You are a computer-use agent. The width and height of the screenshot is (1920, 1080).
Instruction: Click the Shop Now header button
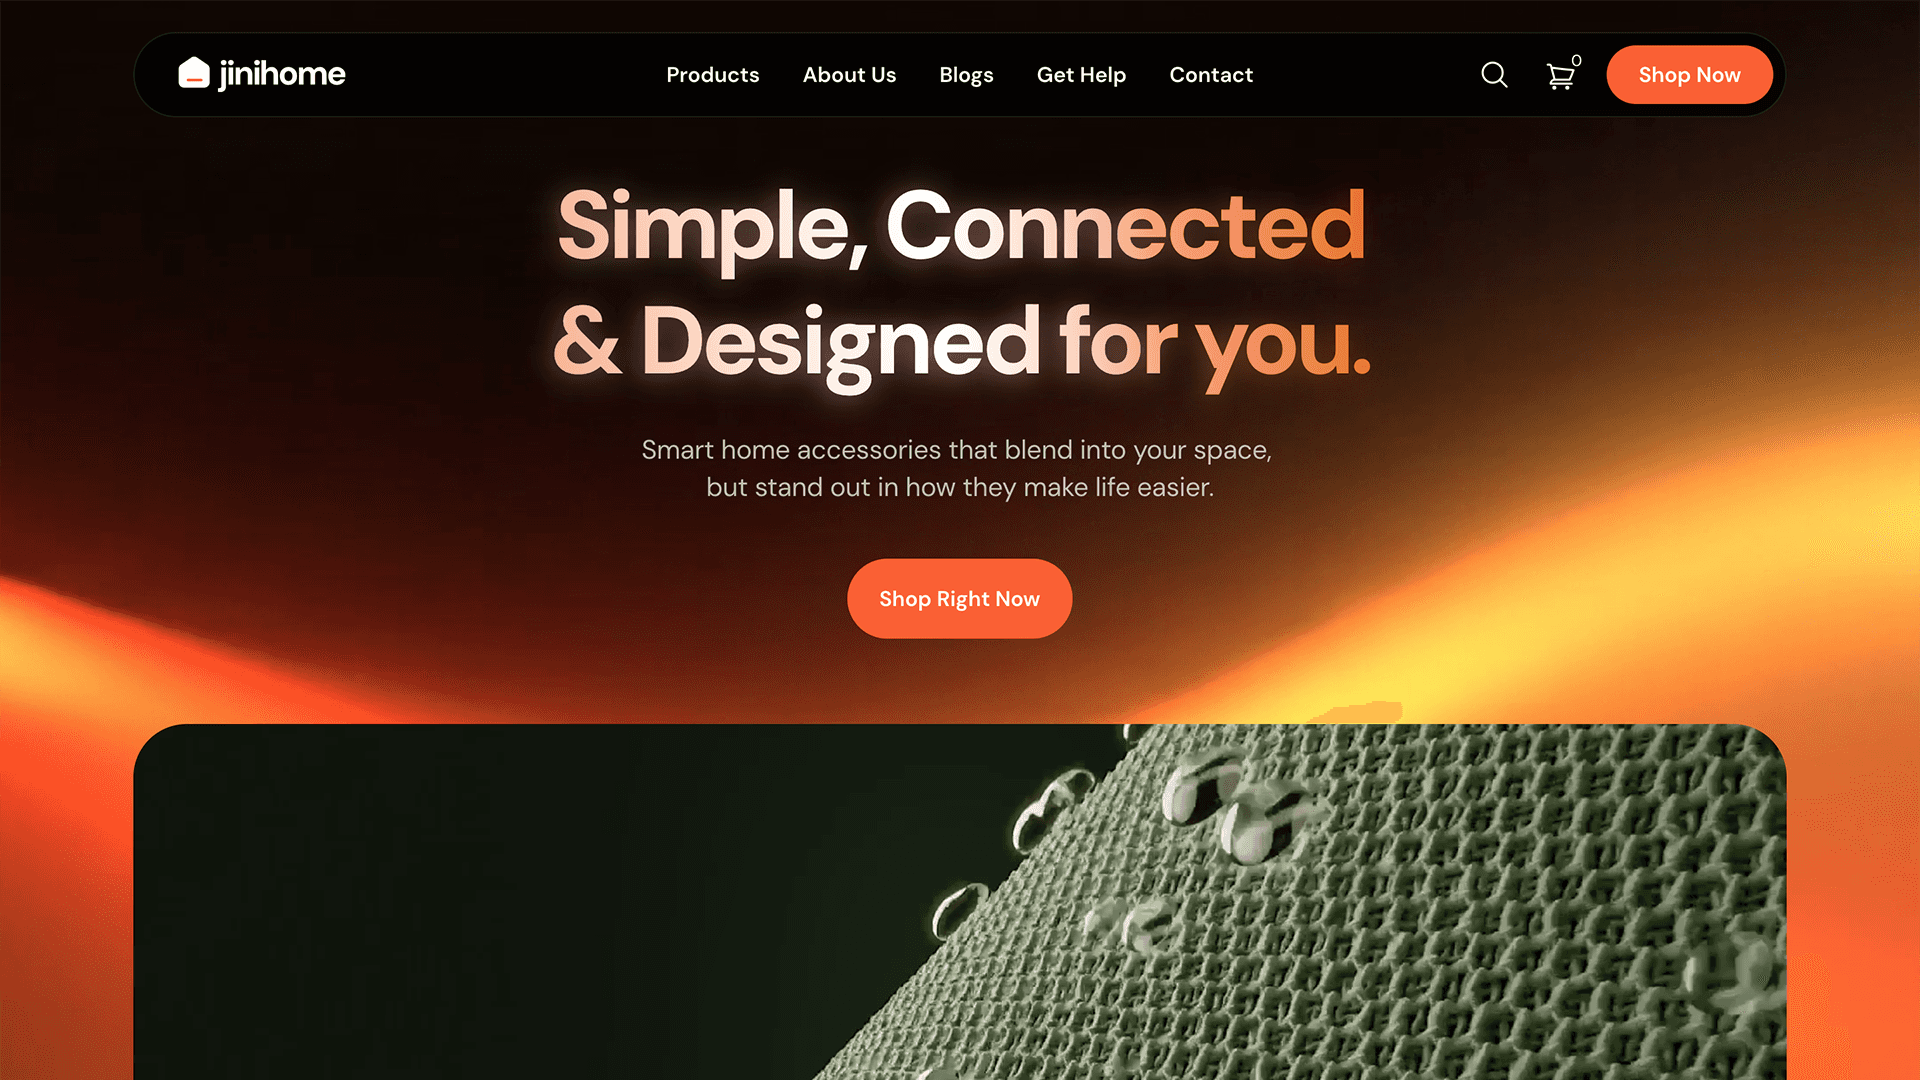1689,75
